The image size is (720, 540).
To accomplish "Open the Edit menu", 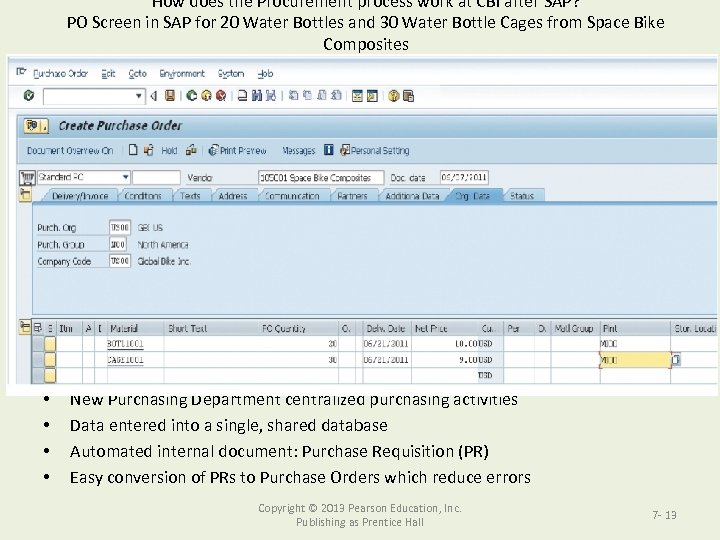I will pos(108,73).
